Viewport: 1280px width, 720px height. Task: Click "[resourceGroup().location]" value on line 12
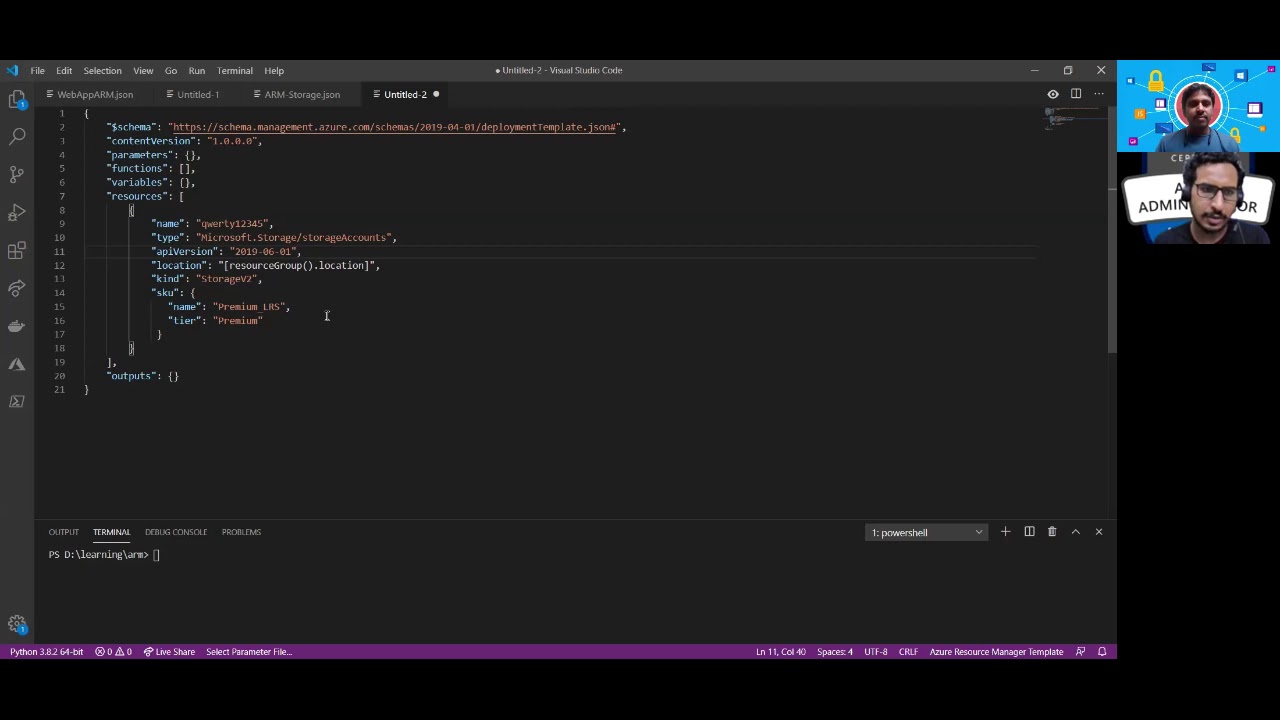click(x=296, y=266)
